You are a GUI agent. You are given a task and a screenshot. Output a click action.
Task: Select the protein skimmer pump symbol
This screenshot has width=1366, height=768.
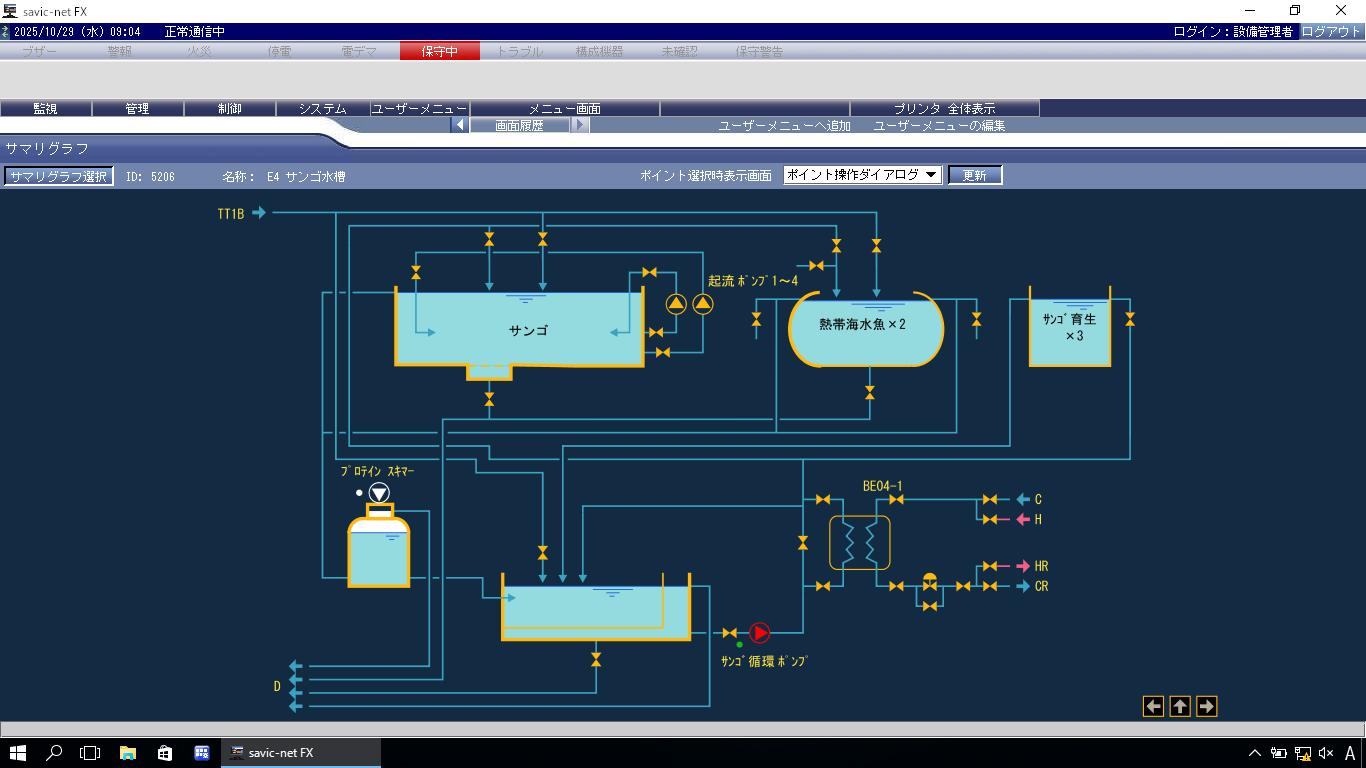(x=379, y=493)
